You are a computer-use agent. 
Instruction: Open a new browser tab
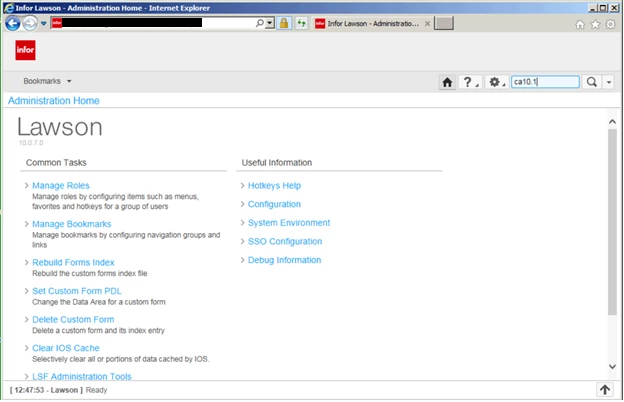[x=444, y=23]
